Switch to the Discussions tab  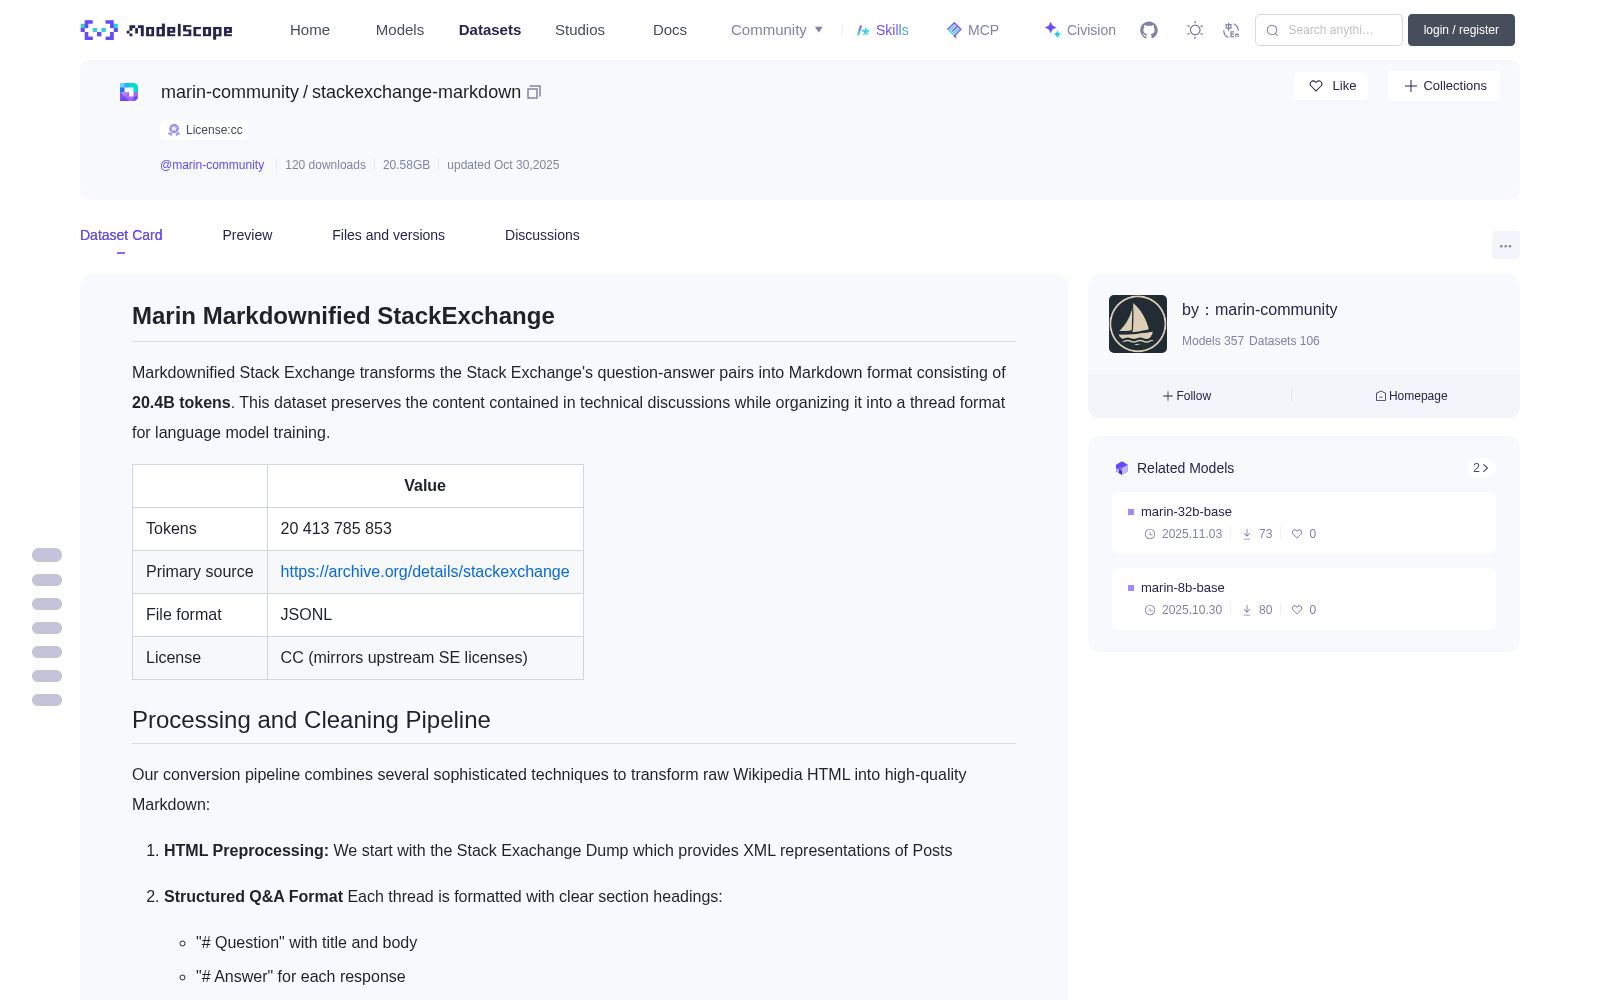tap(542, 235)
